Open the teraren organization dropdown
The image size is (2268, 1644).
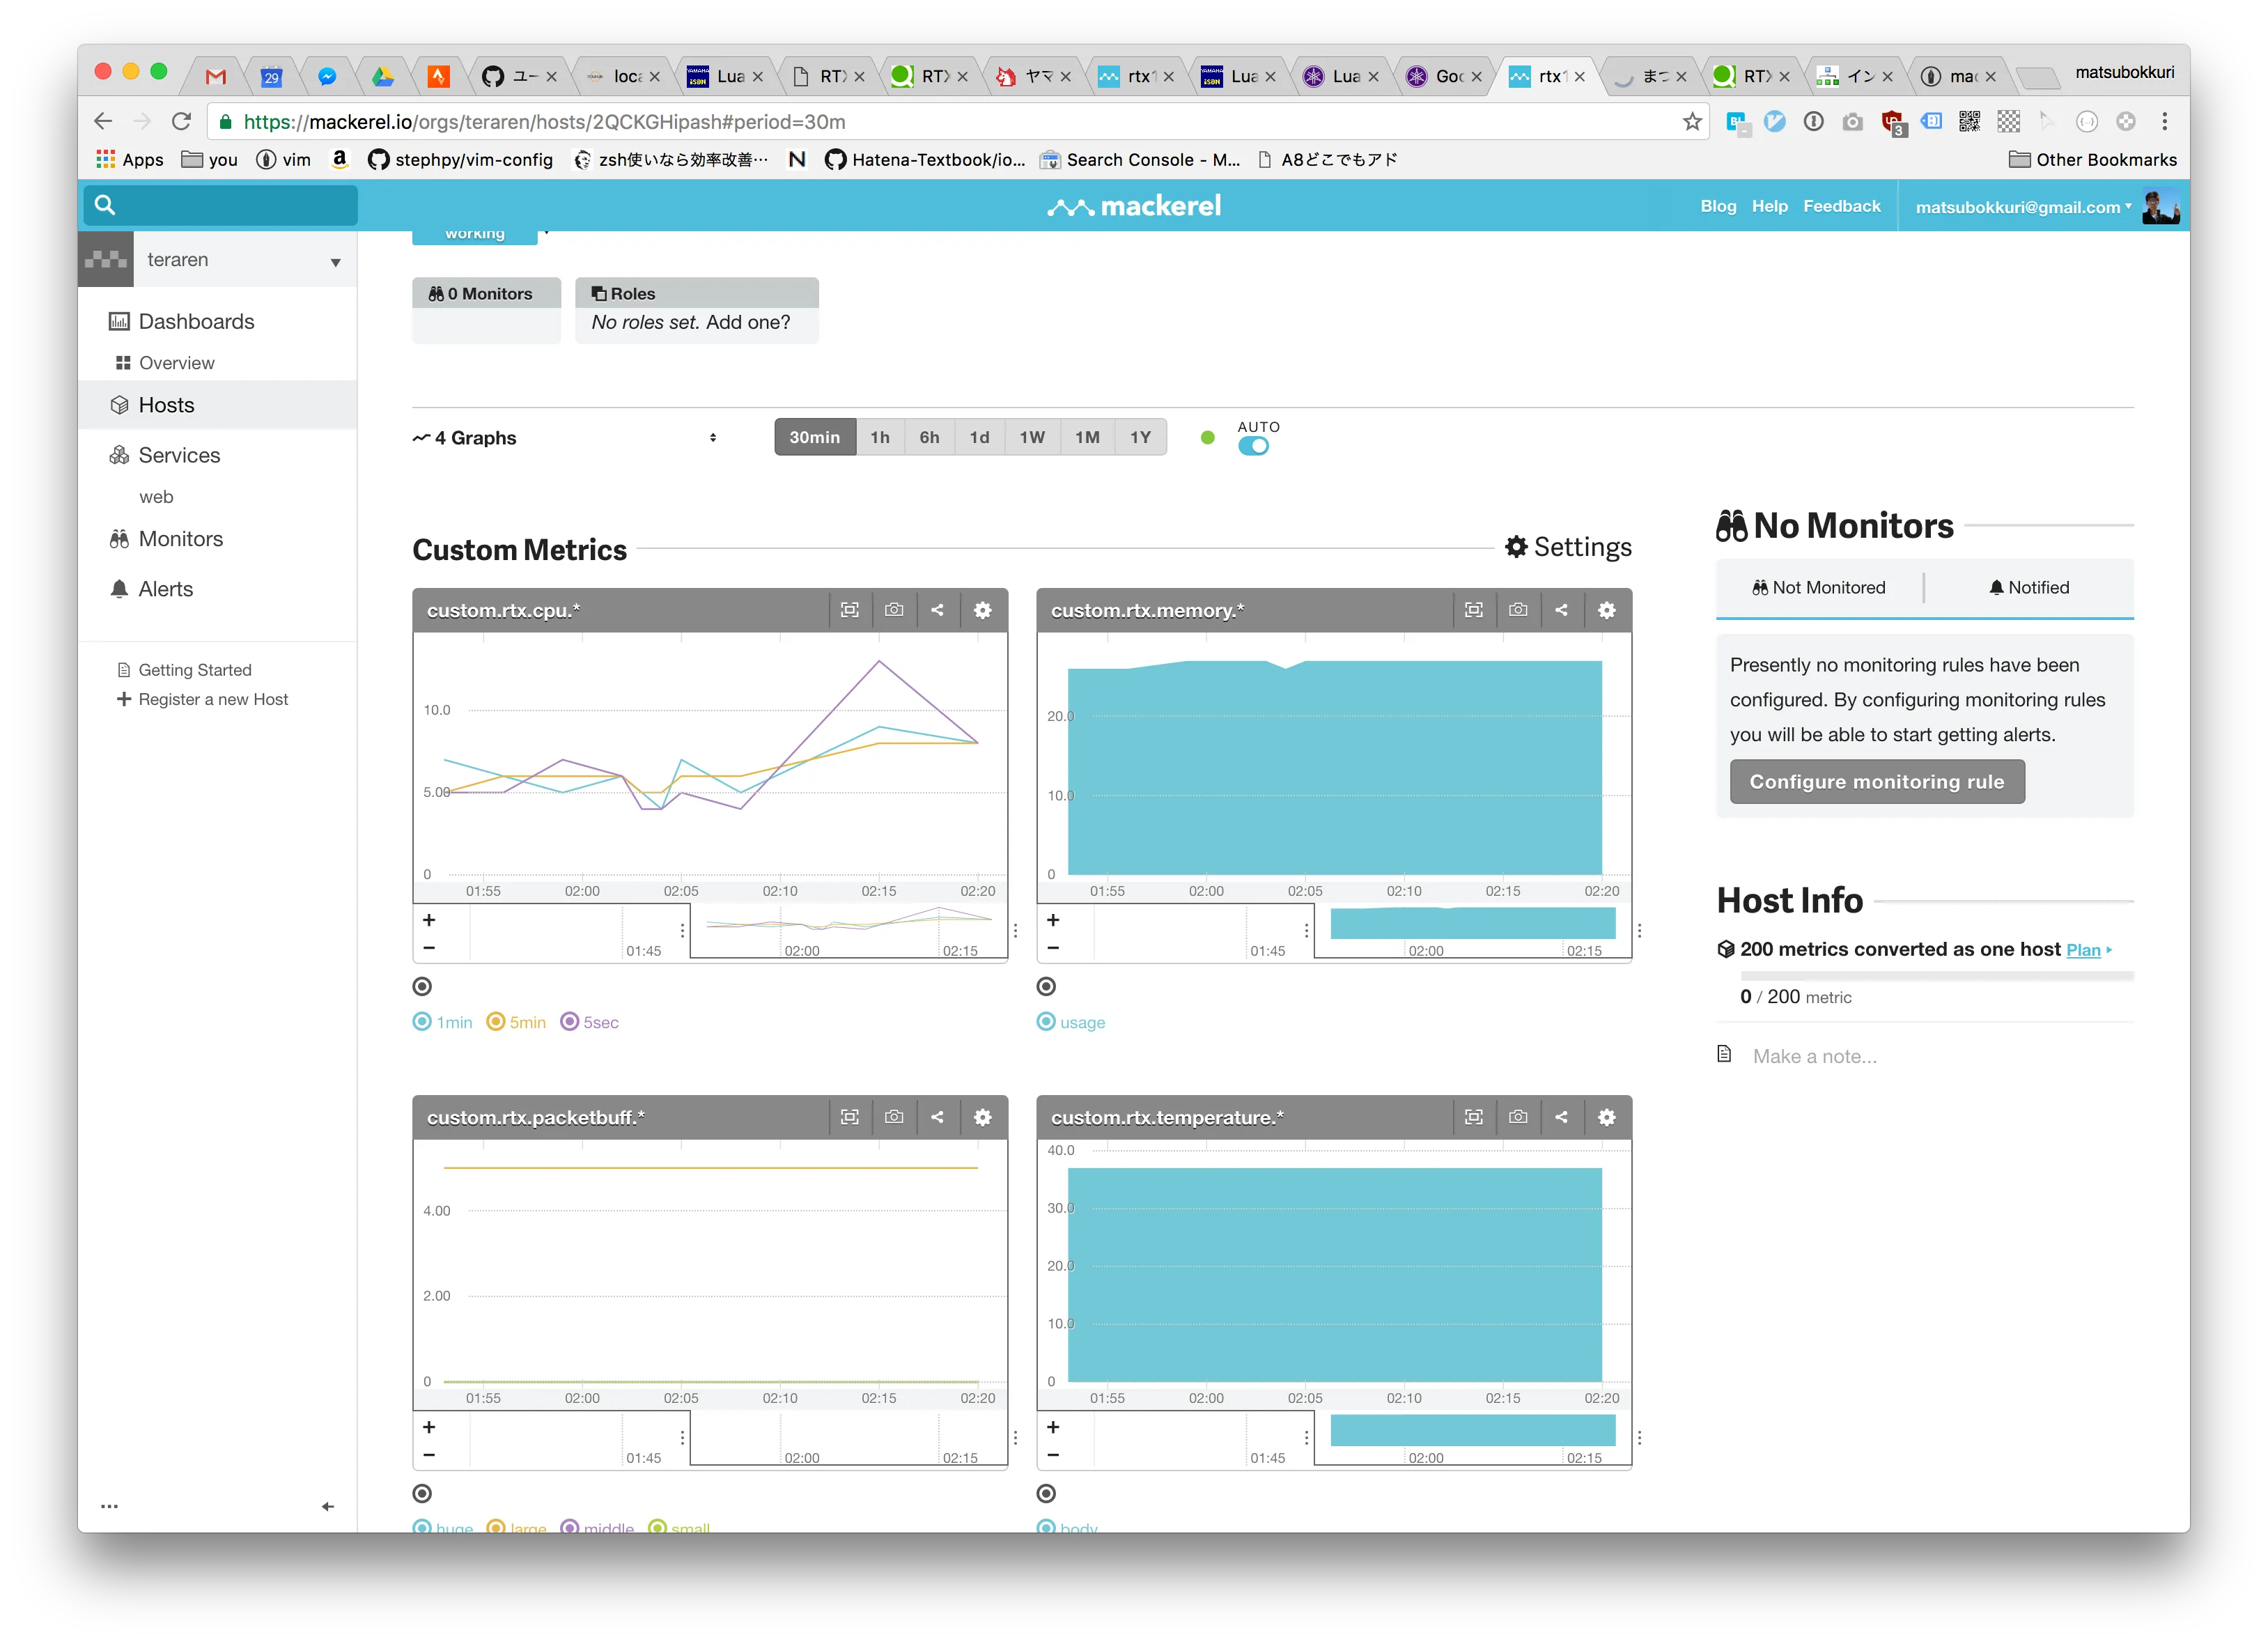245,260
